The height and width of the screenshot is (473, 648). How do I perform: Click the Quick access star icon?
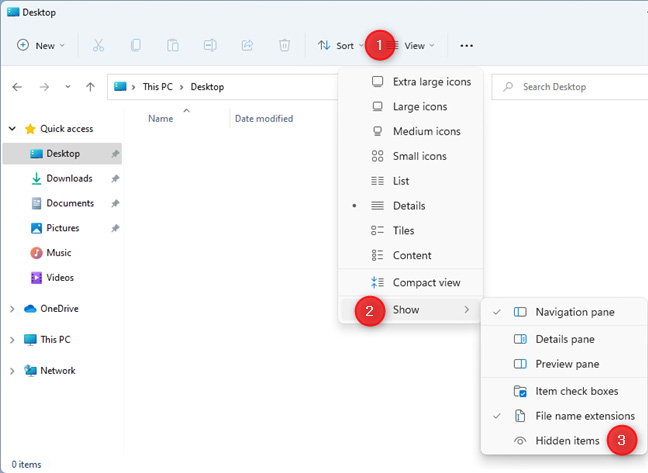[x=30, y=129]
